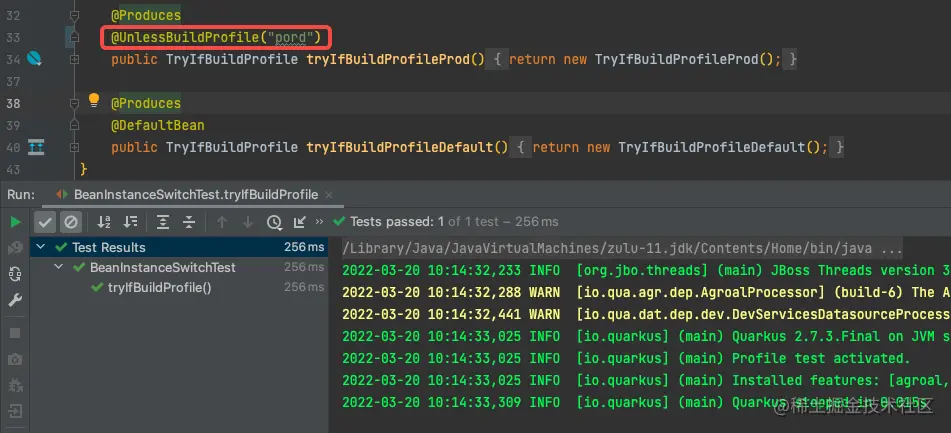Collapse fold marker at line 39
Image resolution: width=951 pixels, height=433 pixels.
point(74,126)
